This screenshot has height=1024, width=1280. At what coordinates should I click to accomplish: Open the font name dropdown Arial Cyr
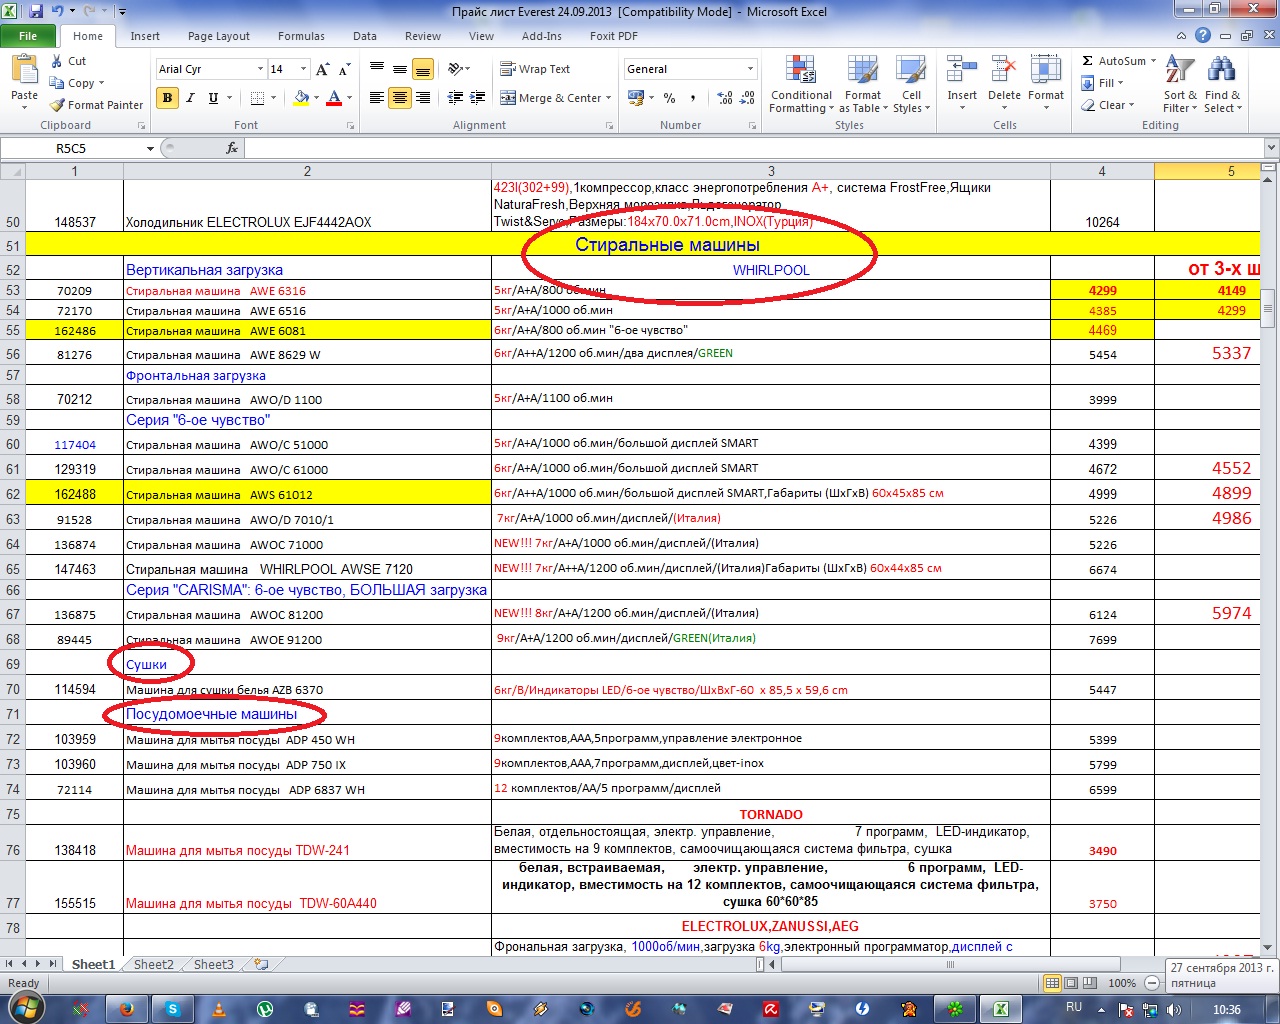(260, 69)
